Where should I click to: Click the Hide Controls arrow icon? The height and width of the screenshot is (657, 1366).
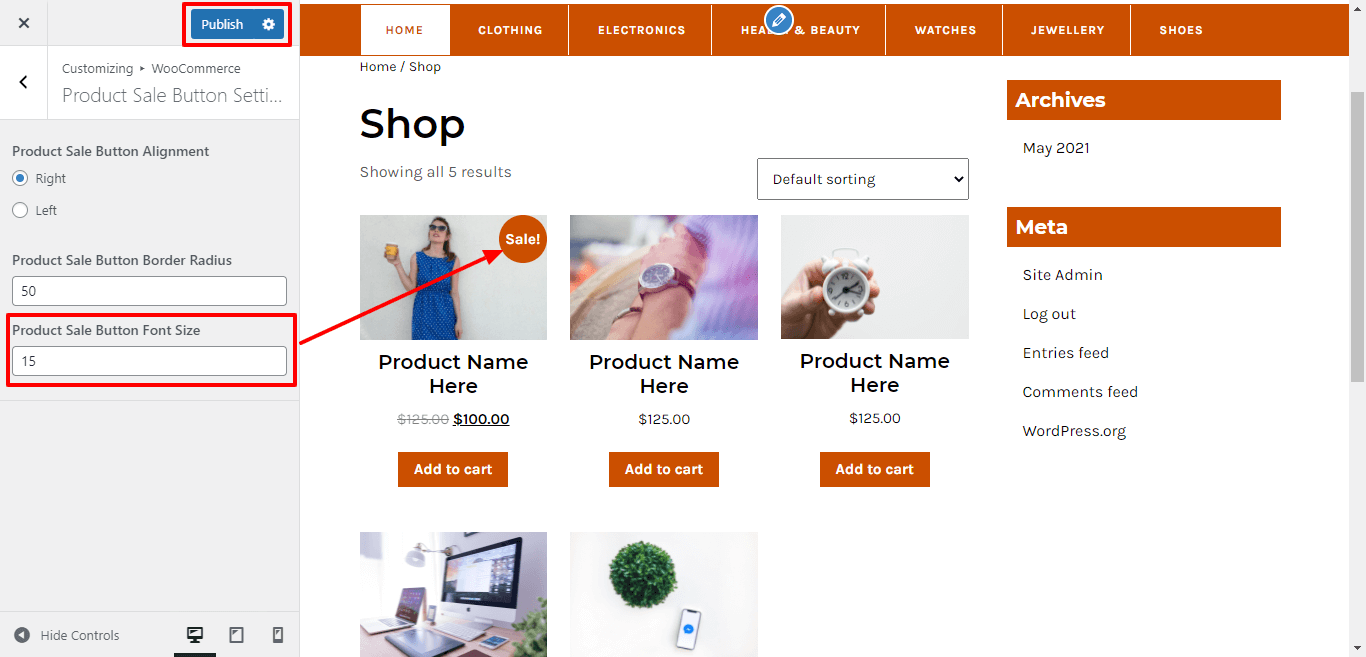click(x=22, y=635)
